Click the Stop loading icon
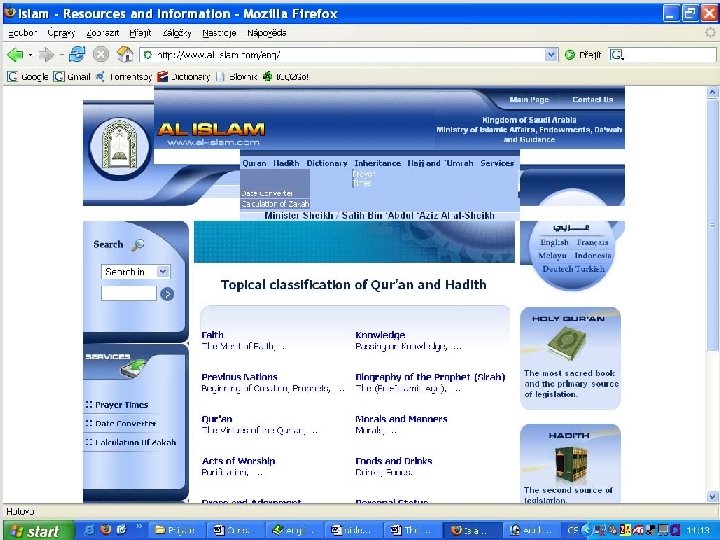This screenshot has width=720, height=540. click(x=101, y=55)
